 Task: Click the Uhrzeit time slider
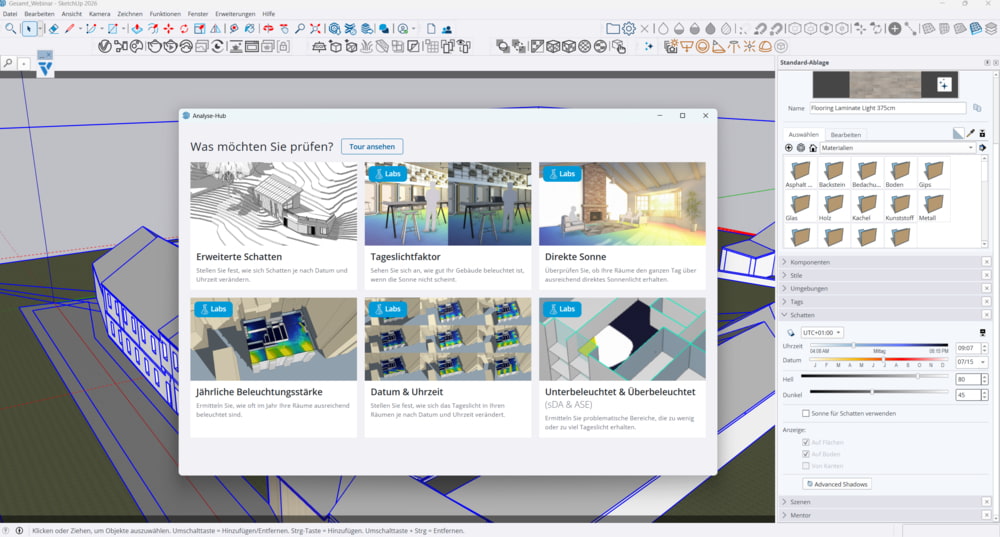(x=879, y=346)
